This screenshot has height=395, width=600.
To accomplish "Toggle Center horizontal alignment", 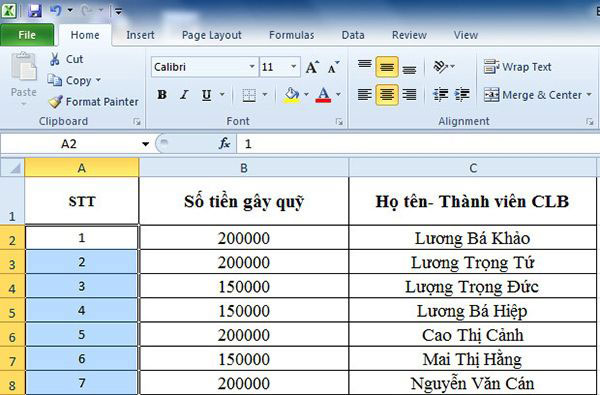I will coord(387,95).
